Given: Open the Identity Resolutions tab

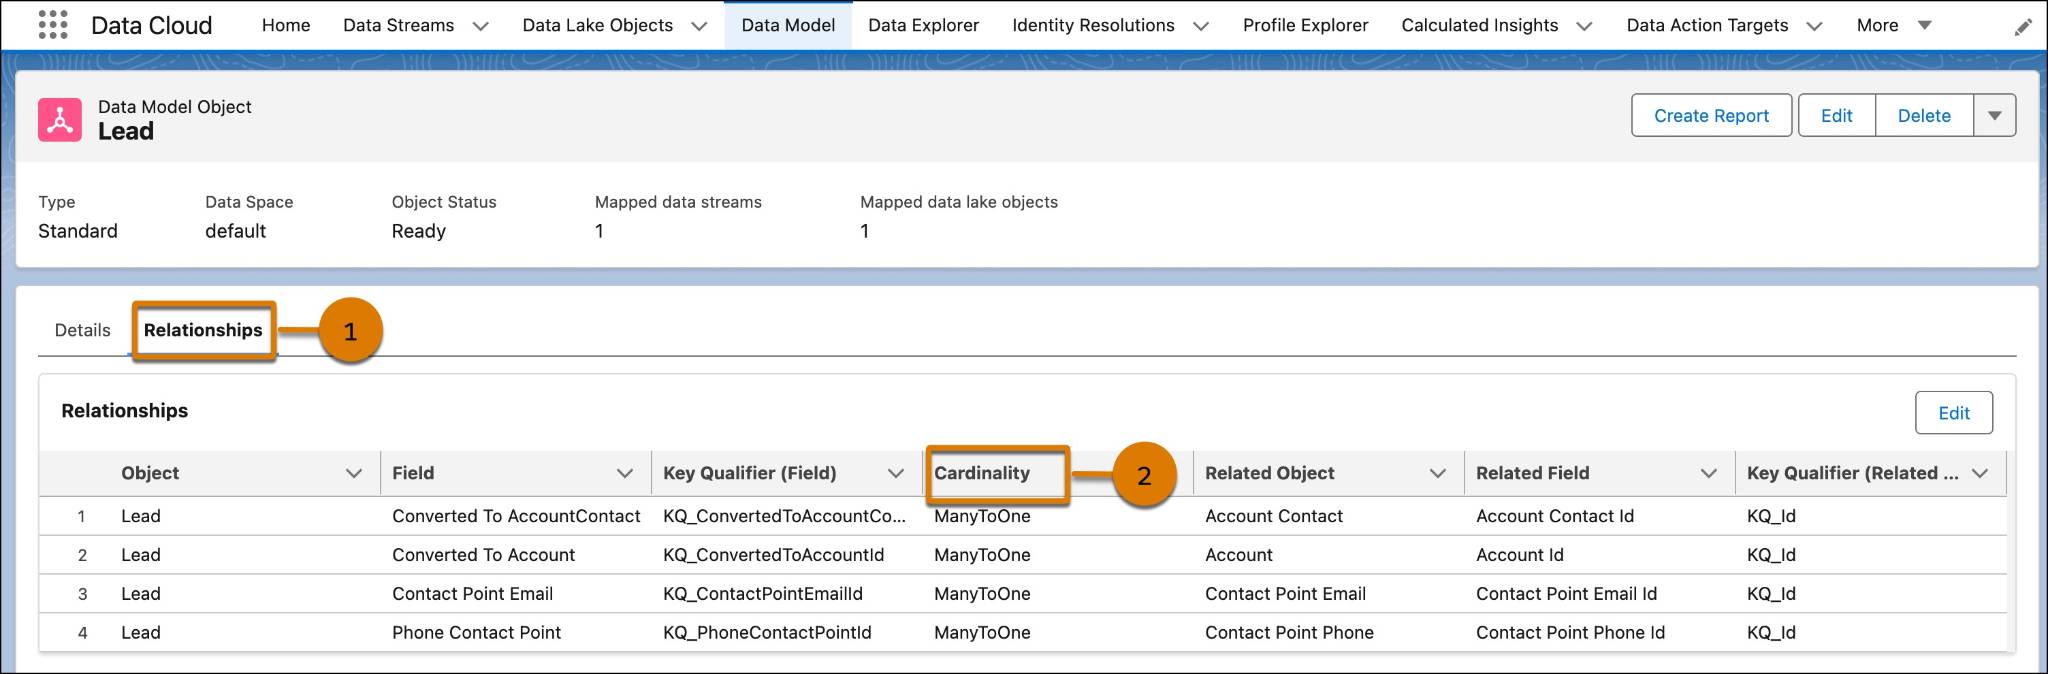Looking at the screenshot, I should 1093,25.
